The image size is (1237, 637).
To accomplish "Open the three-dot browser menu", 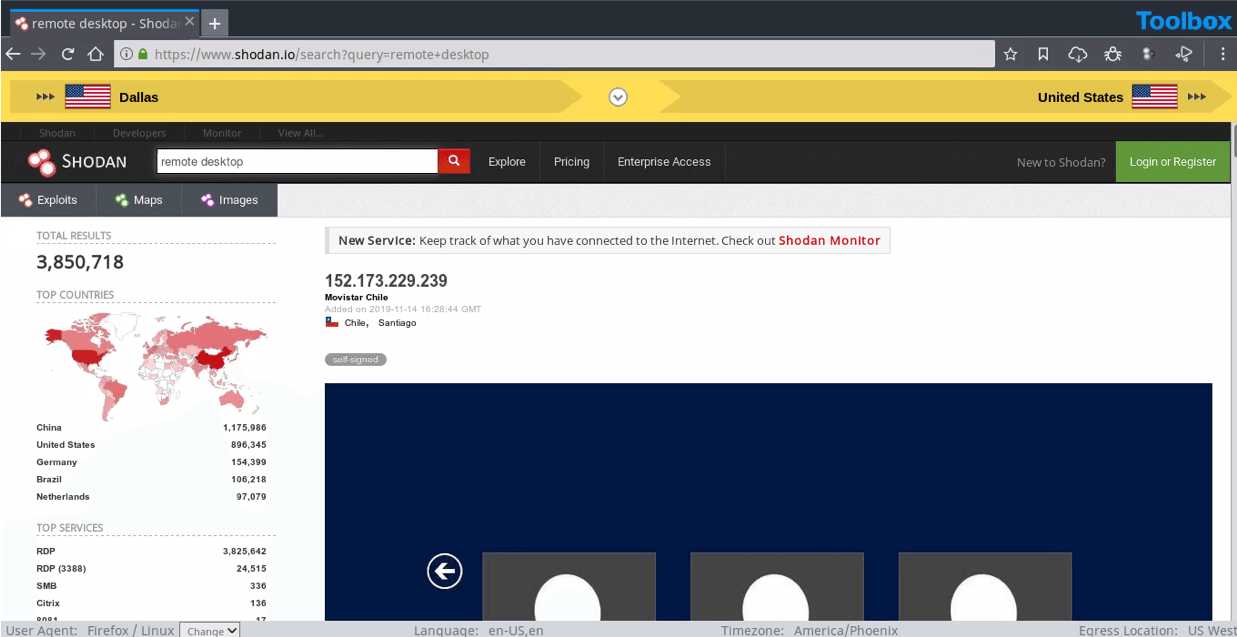I will pos(1223,54).
